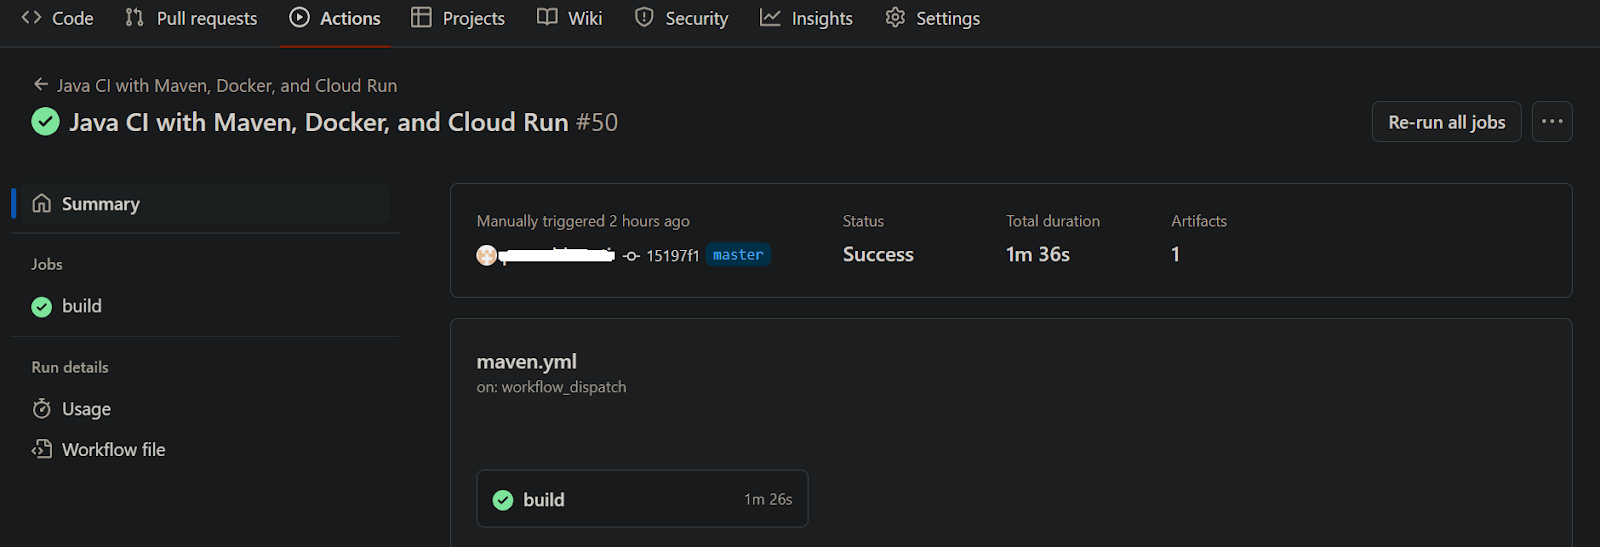1600x547 pixels.
Task: Click the green check icon beside sidebar build
Action: click(41, 307)
